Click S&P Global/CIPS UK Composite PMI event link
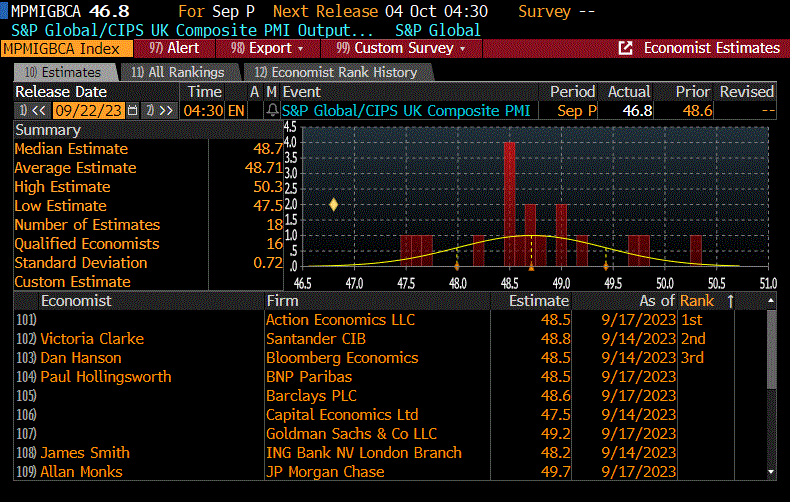790x502 pixels. pos(406,110)
